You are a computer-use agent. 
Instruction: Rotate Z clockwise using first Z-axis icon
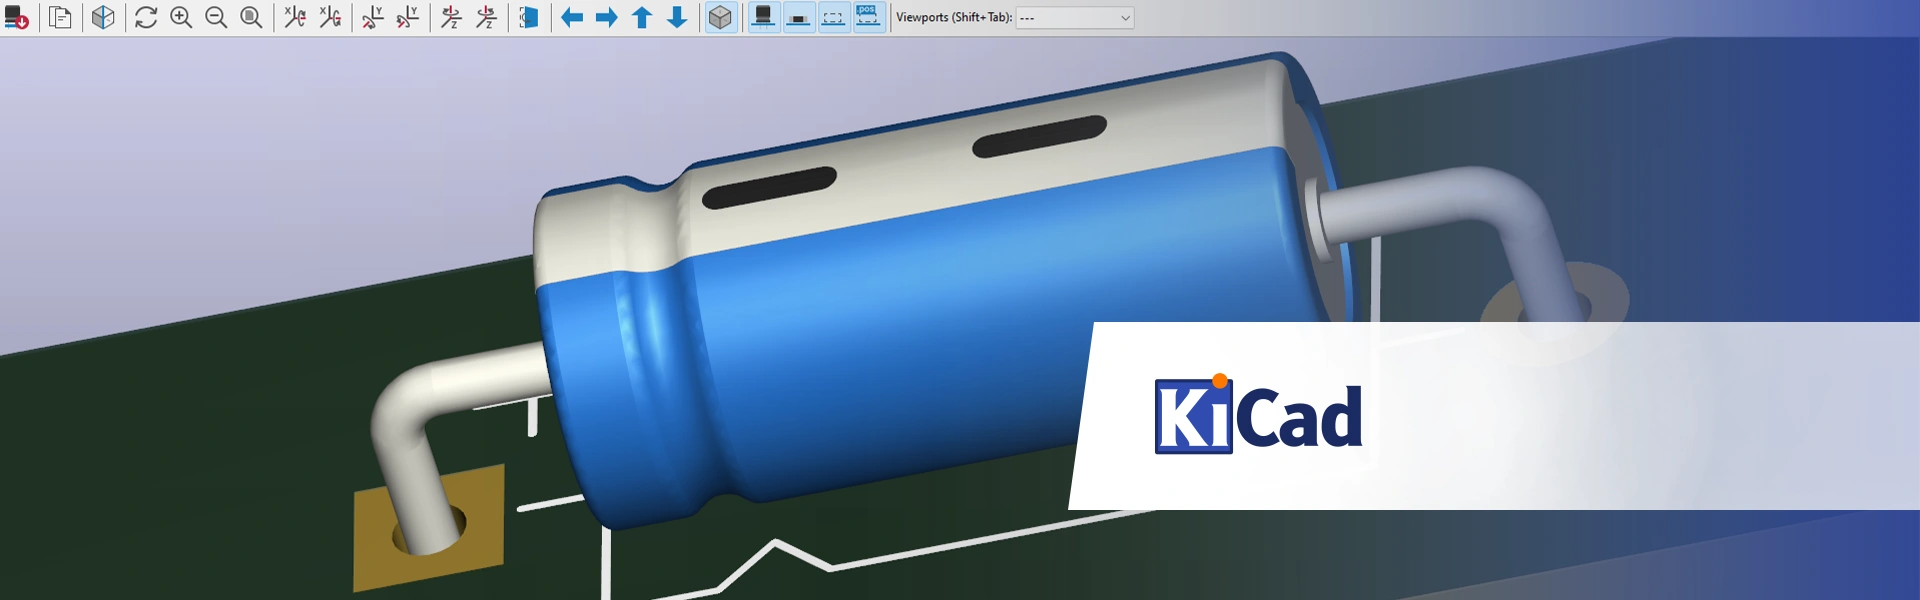451,18
